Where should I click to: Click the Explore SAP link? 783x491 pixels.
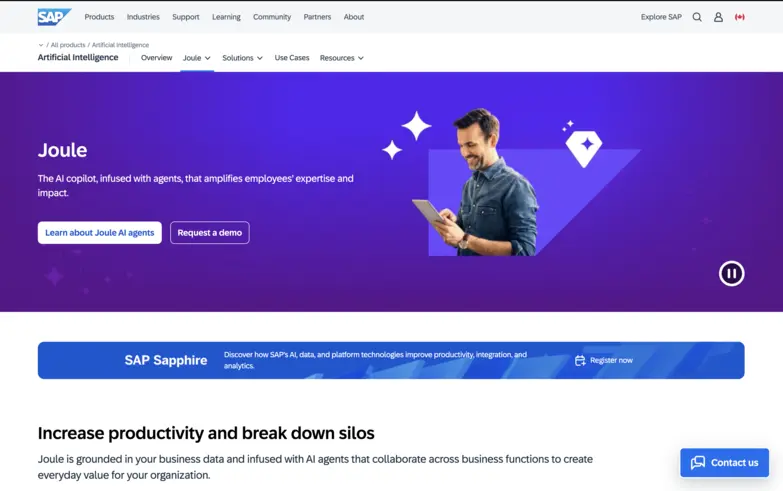[x=661, y=17]
